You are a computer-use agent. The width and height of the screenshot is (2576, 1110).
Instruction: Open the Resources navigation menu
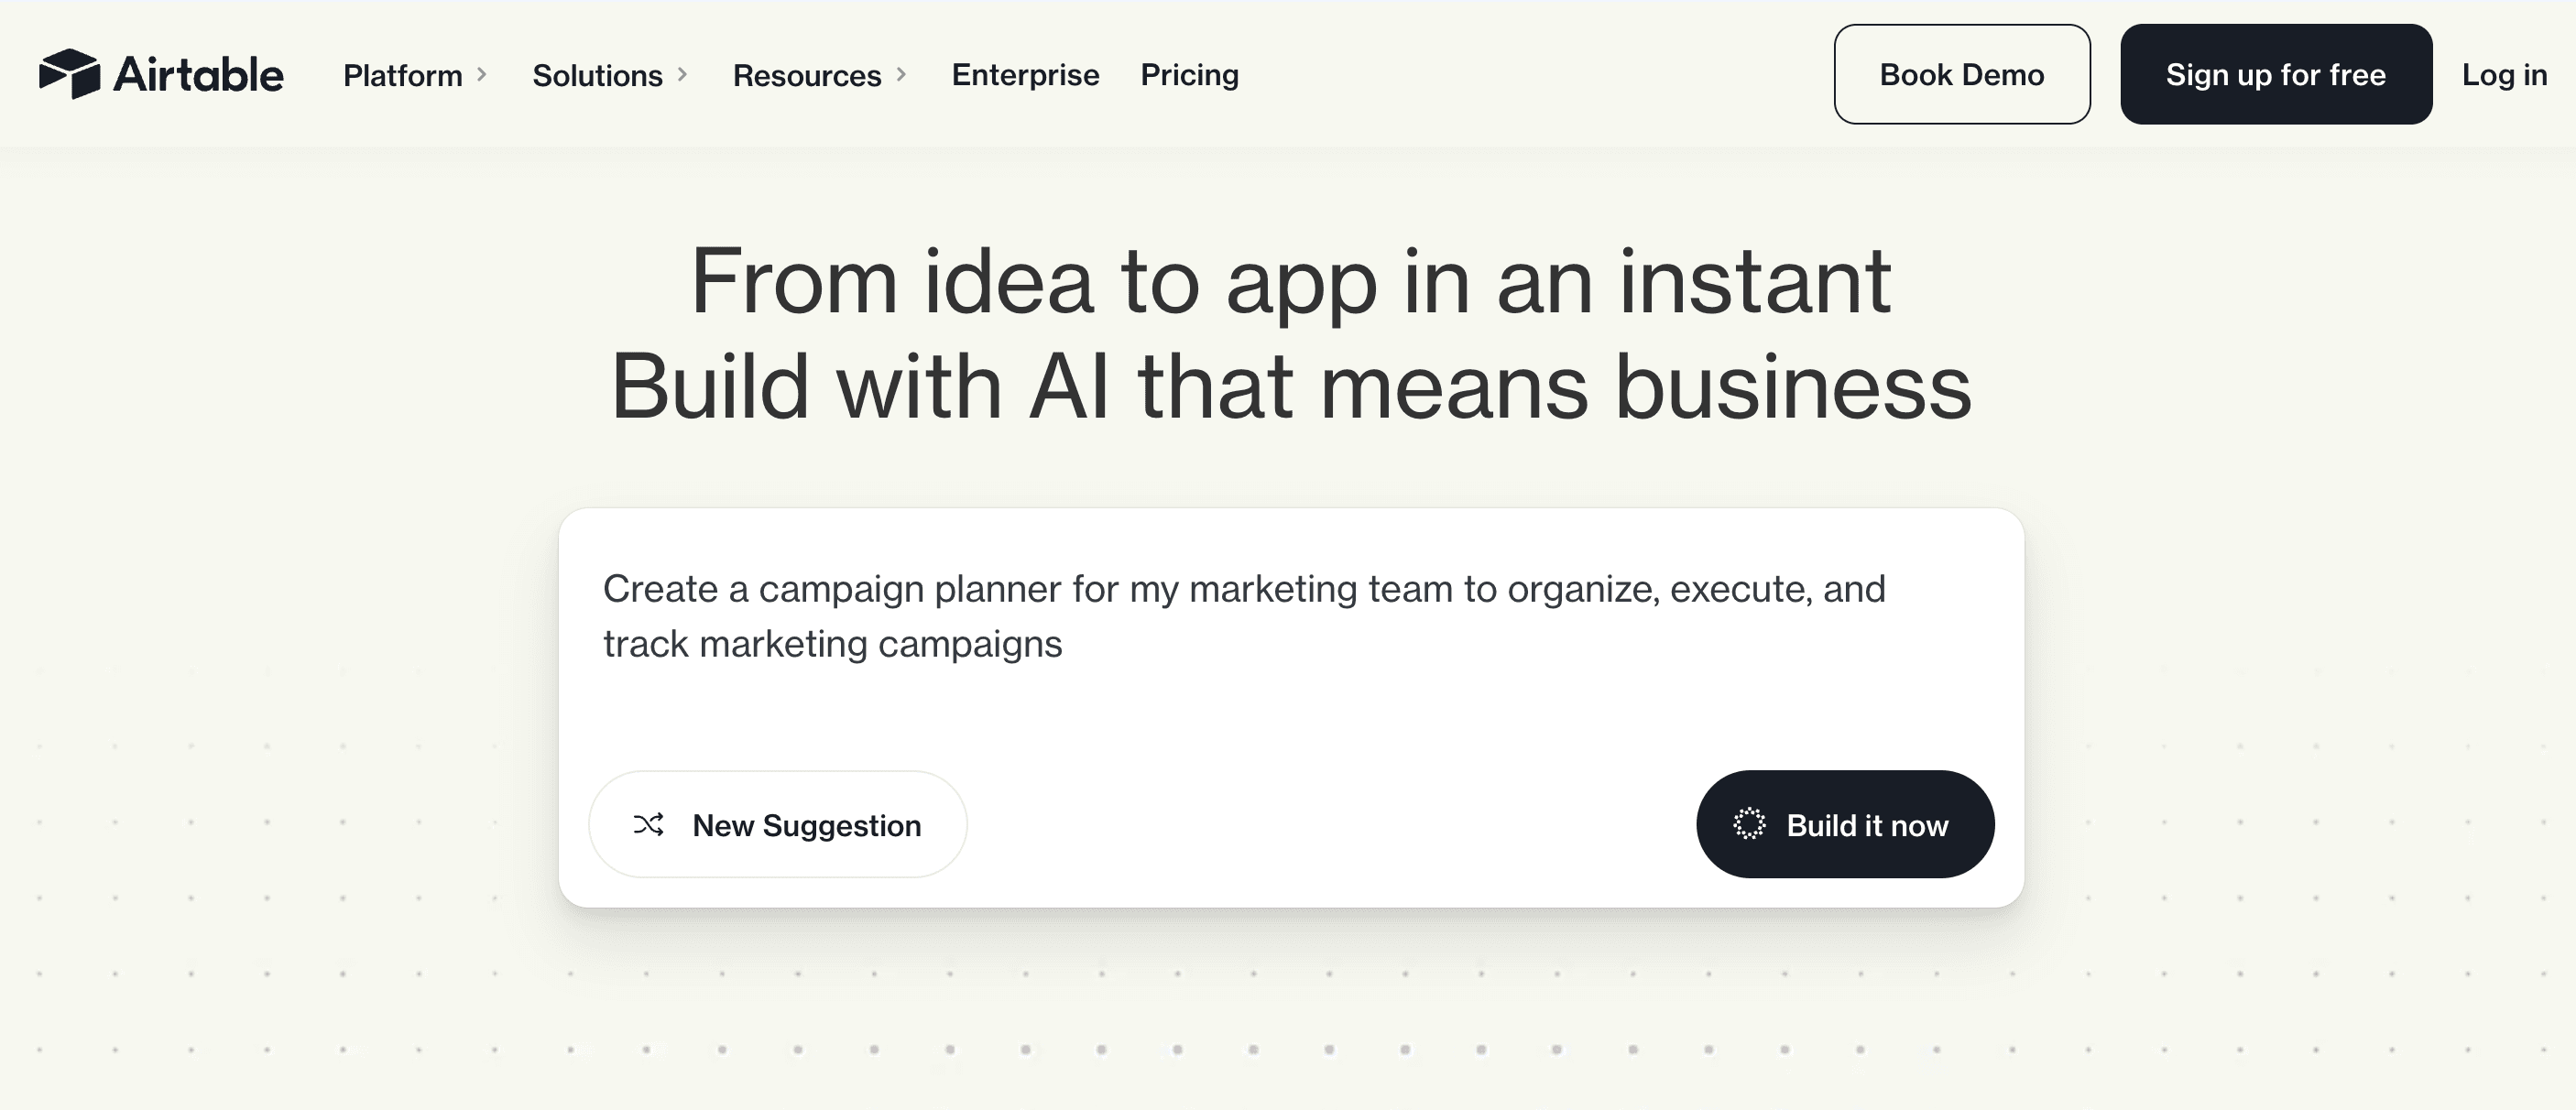(x=806, y=75)
